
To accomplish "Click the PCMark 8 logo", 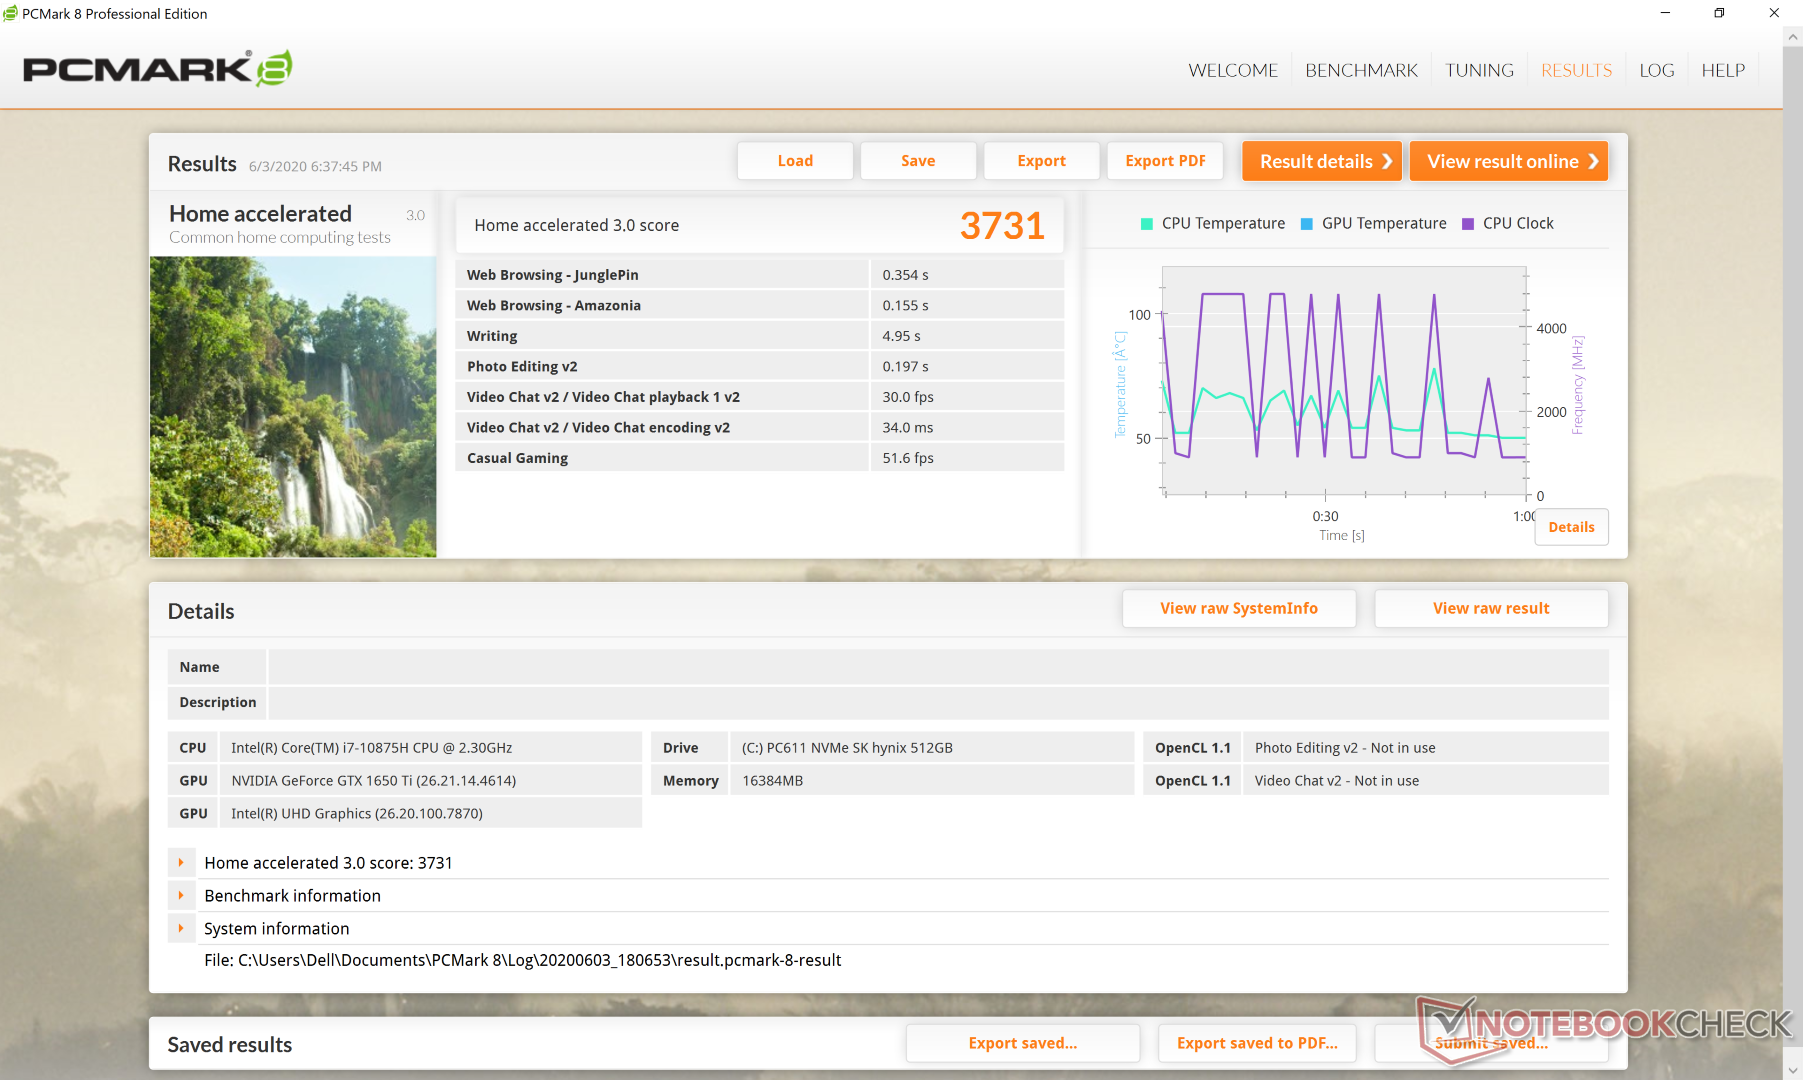I will 157,68.
